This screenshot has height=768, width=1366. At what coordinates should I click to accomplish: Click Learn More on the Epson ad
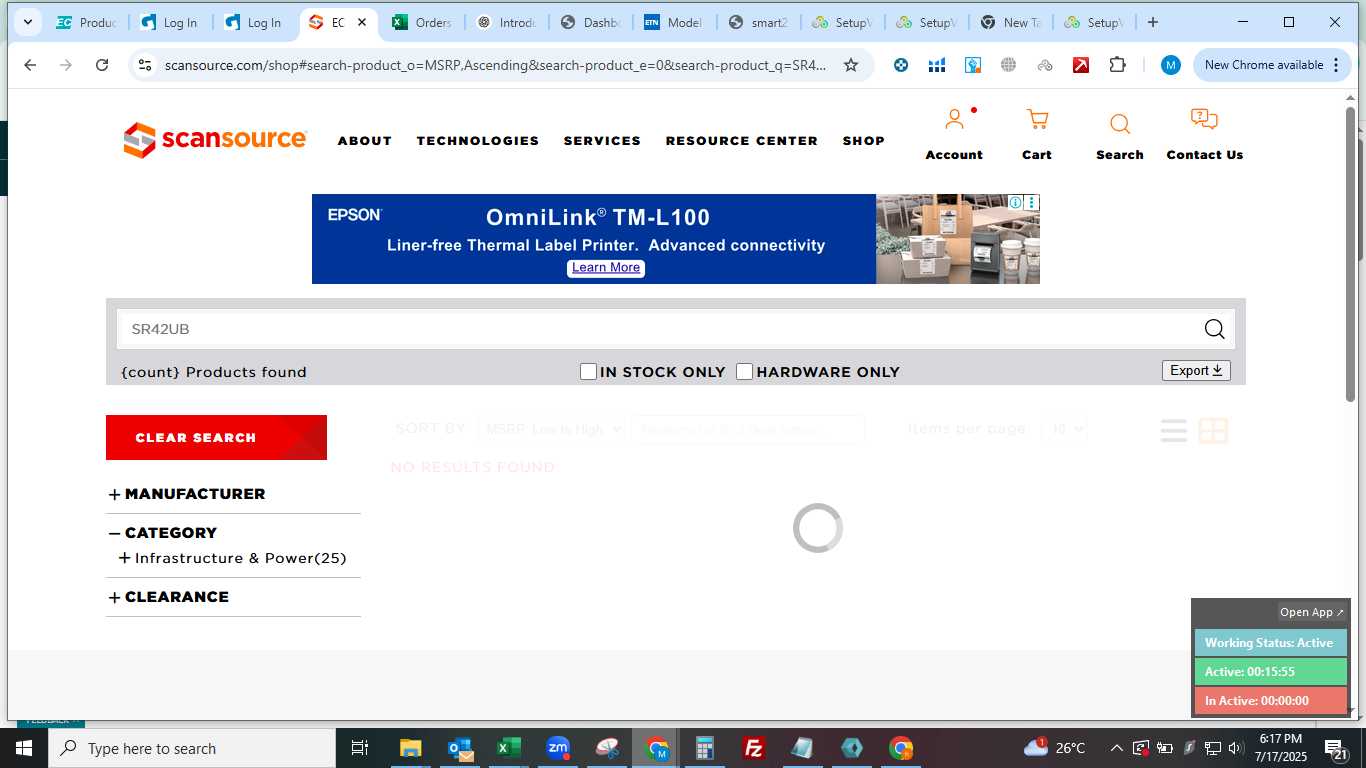point(606,268)
